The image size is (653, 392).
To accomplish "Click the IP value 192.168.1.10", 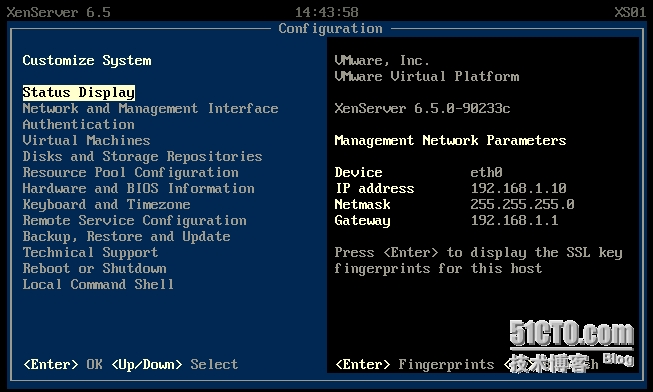I will pyautogui.click(x=518, y=189).
